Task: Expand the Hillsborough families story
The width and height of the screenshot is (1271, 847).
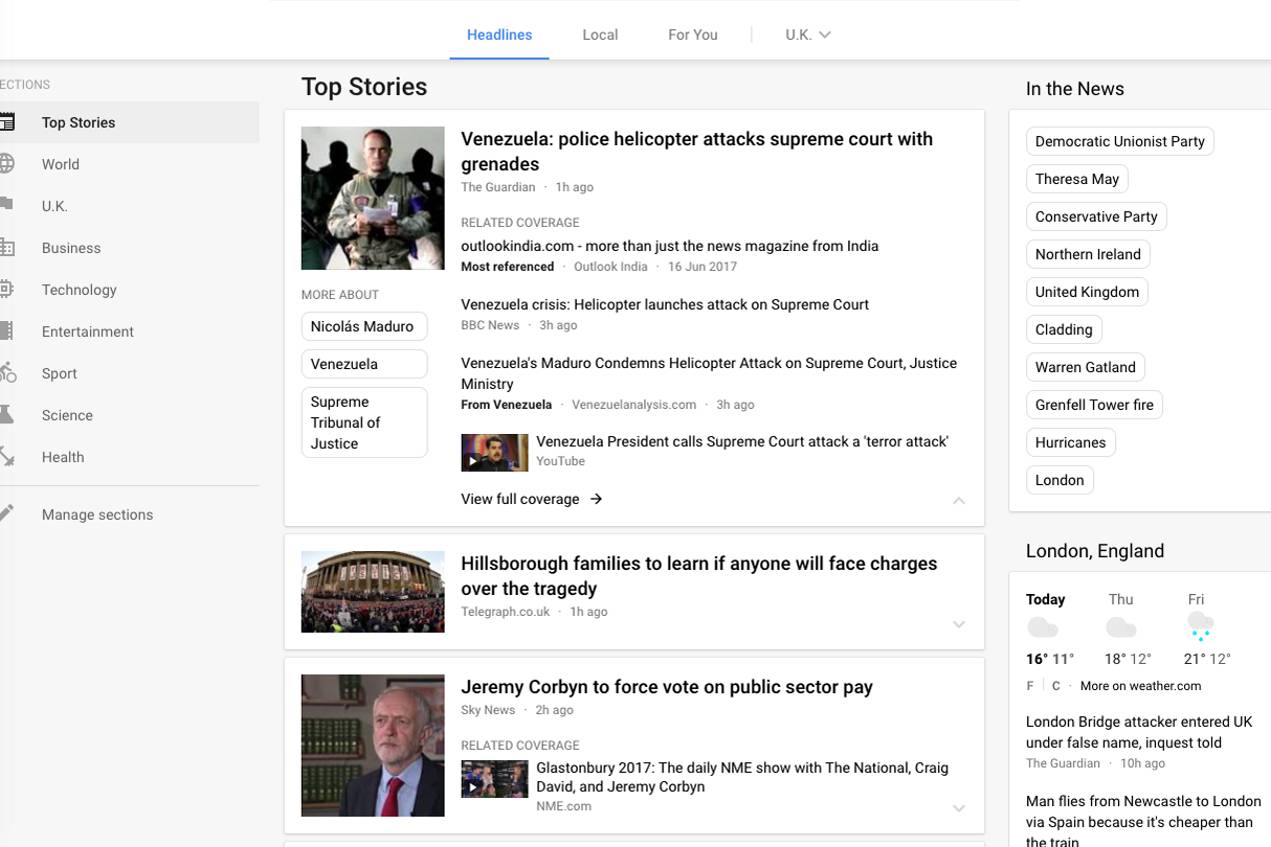Action: click(958, 624)
